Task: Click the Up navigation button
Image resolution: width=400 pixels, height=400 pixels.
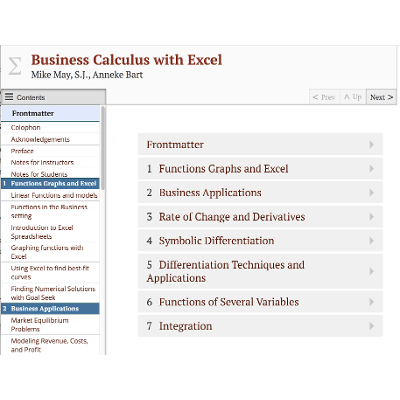Action: [353, 97]
